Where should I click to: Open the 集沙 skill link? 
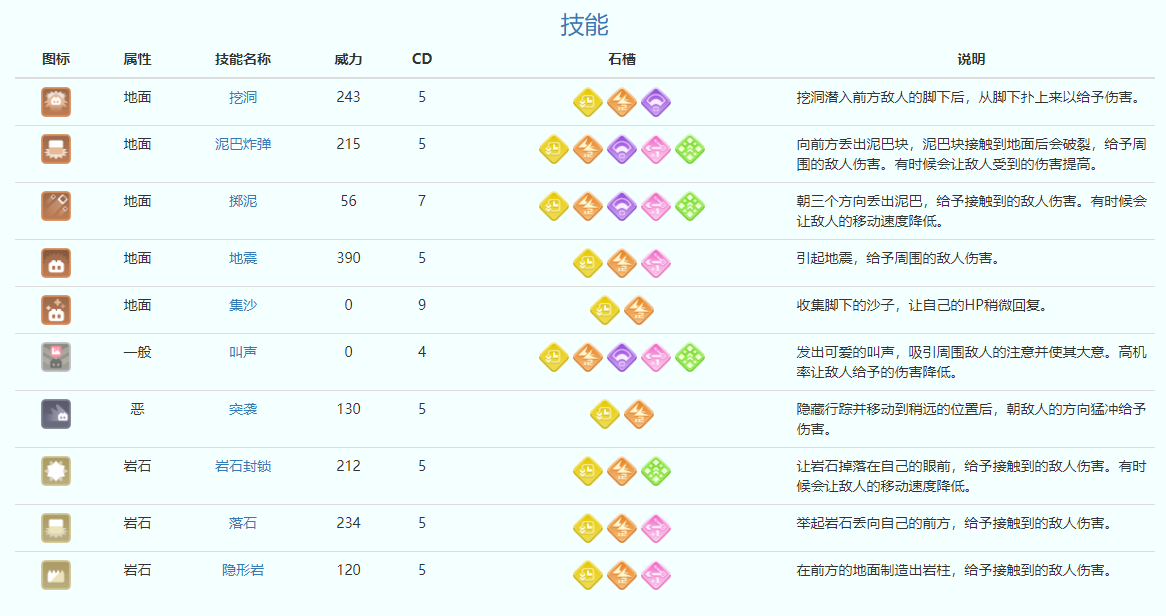tap(243, 305)
